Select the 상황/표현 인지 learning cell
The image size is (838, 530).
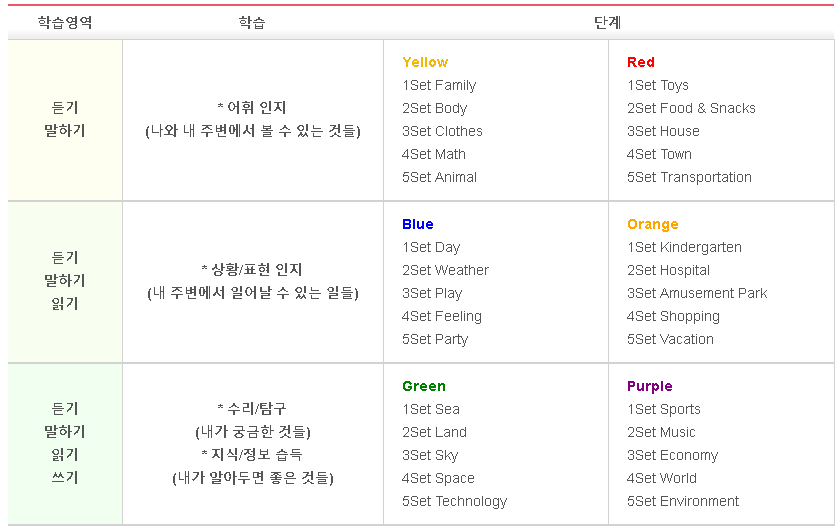pos(253,282)
